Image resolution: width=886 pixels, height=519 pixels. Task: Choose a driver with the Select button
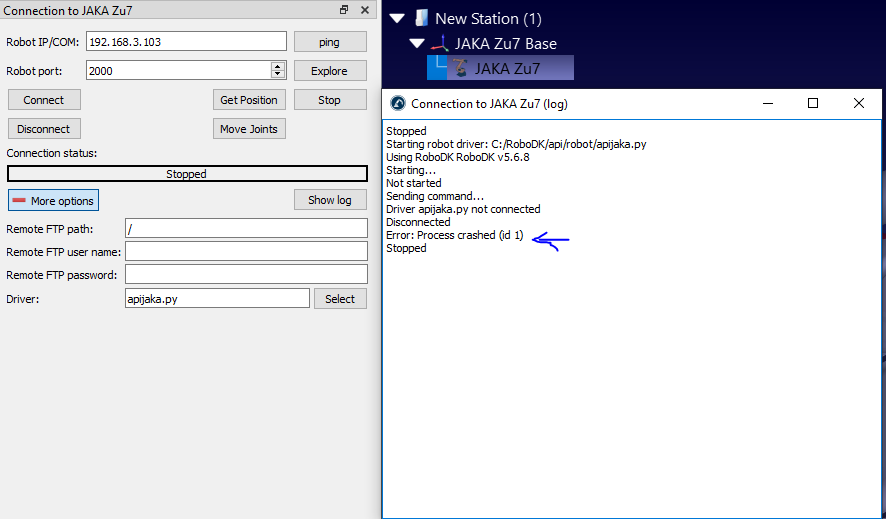[340, 299]
